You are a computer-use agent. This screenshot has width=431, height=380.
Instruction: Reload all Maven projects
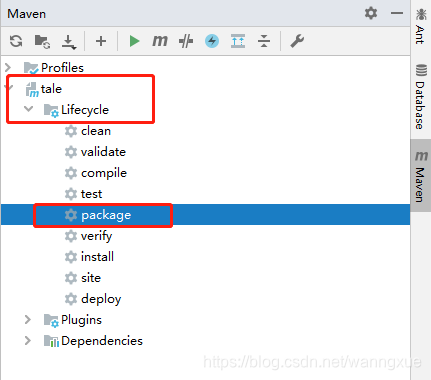pyautogui.click(x=16, y=41)
